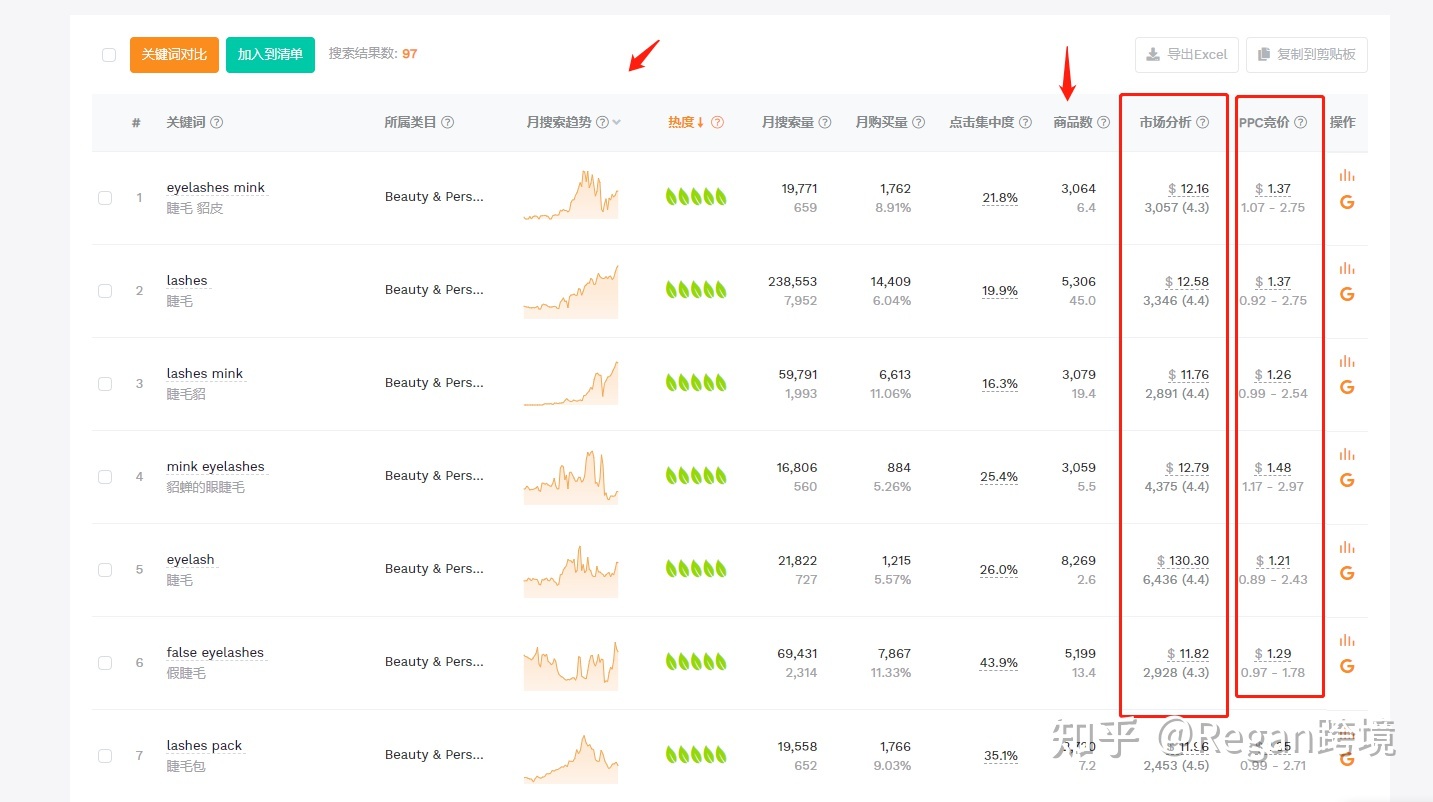Click monthly purchases 14,409

[890, 282]
